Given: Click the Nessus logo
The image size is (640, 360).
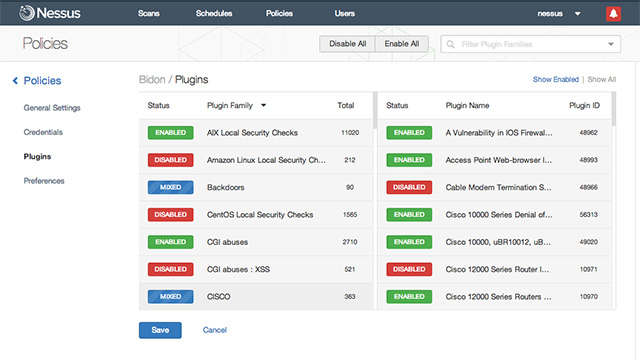Looking at the screenshot, I should click(x=49, y=13).
